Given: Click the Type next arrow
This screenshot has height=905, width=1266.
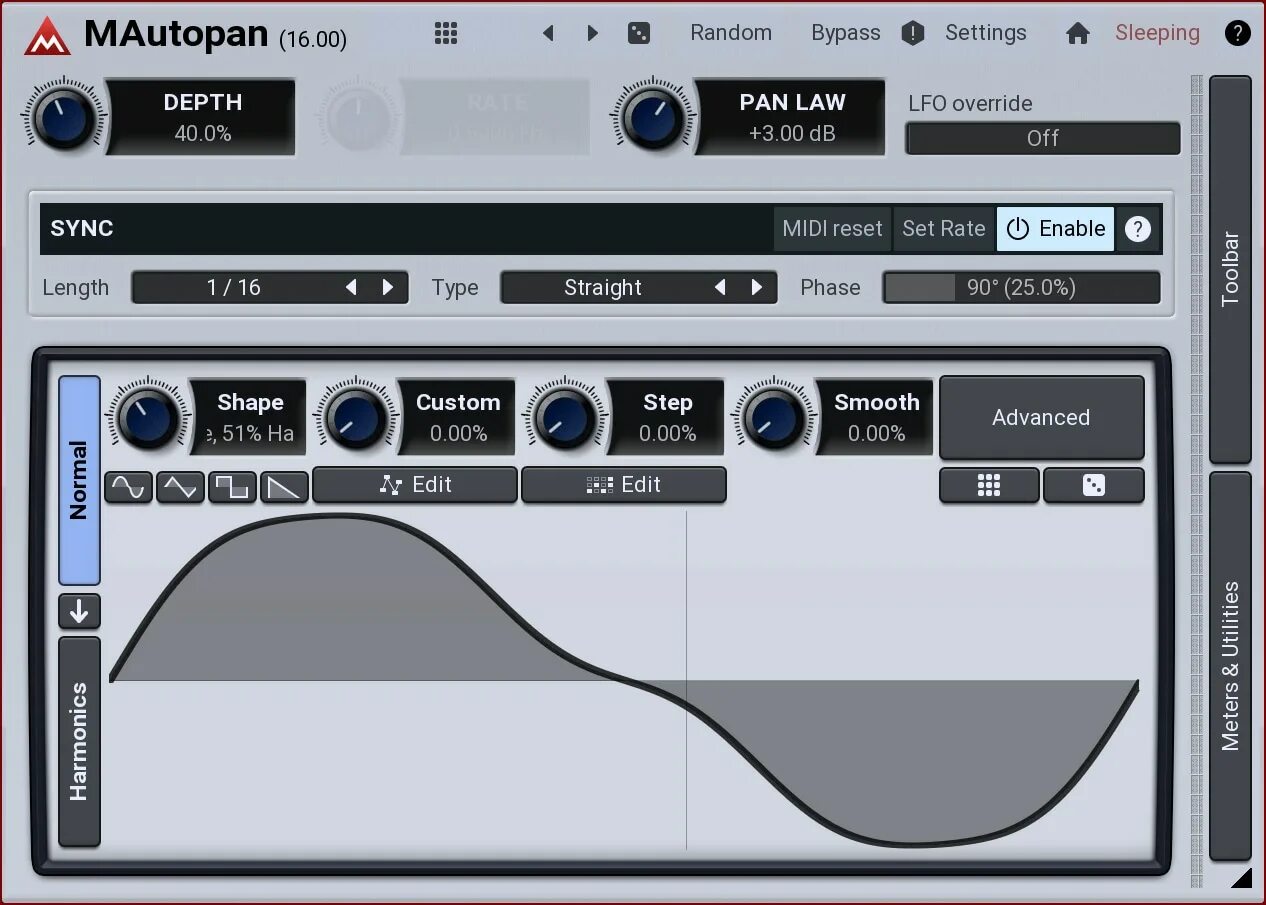Looking at the screenshot, I should pos(757,287).
